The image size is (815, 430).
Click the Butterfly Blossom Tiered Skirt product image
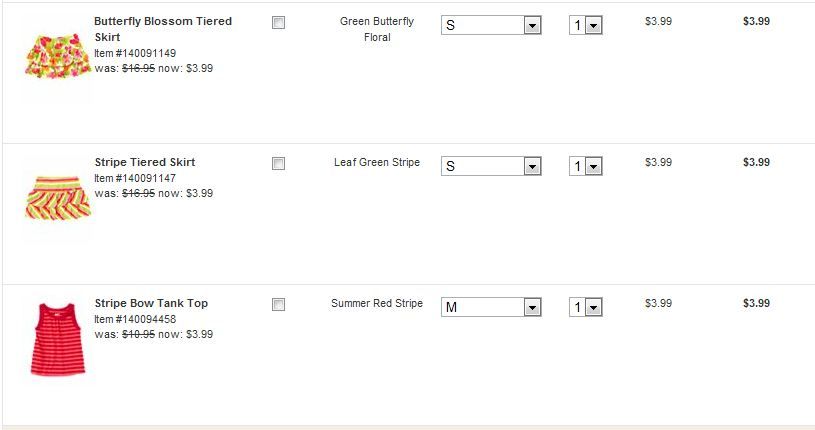57,55
